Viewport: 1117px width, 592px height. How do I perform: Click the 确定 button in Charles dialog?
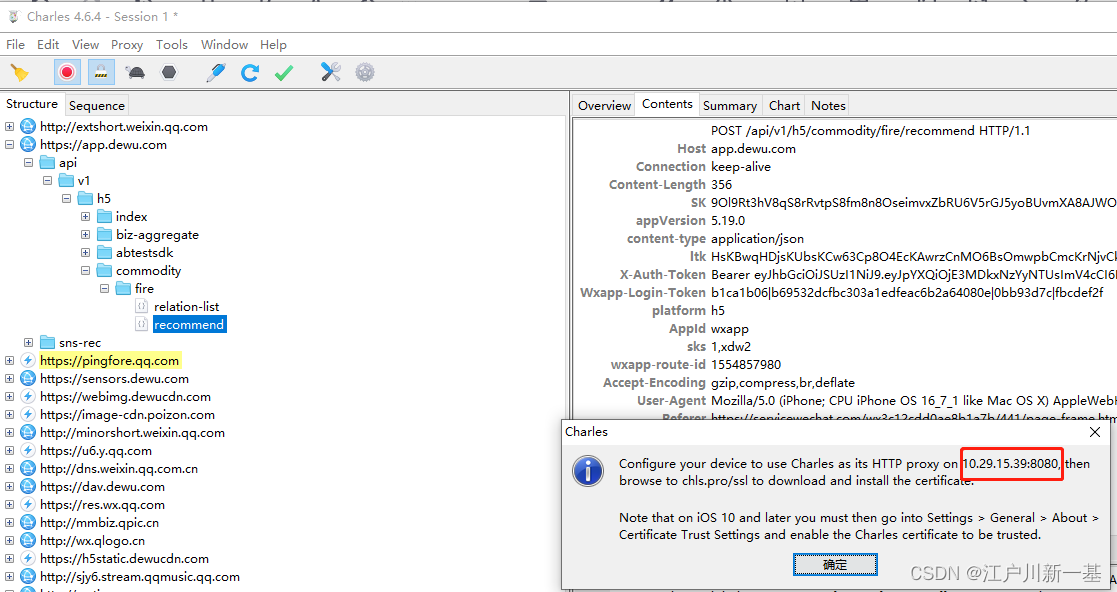[835, 565]
